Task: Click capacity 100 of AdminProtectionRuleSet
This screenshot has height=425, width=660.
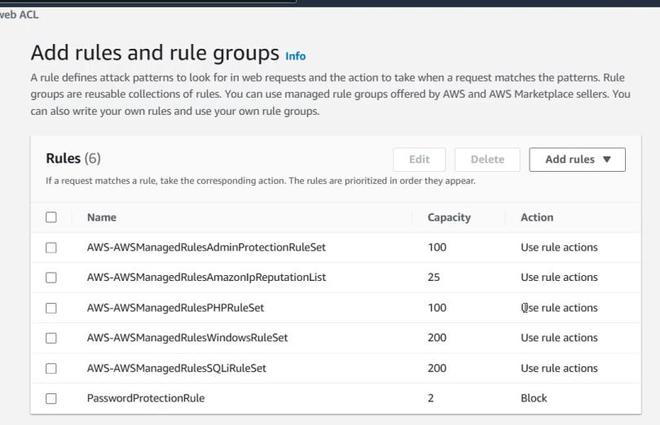Action: coord(437,247)
